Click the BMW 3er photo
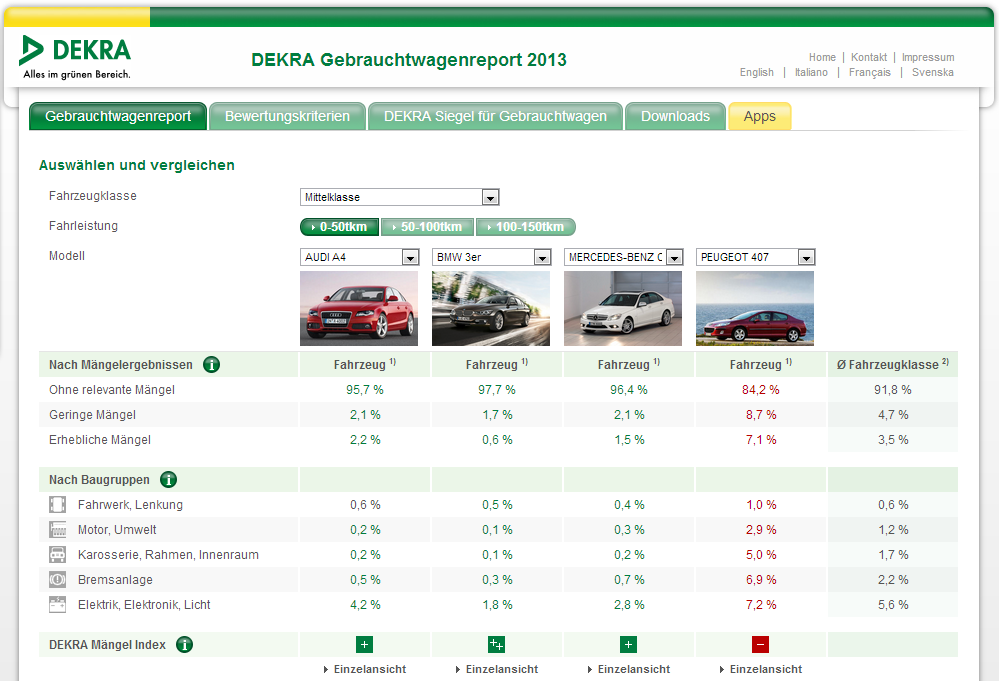Screen dimensions: 999x681 point(491,308)
